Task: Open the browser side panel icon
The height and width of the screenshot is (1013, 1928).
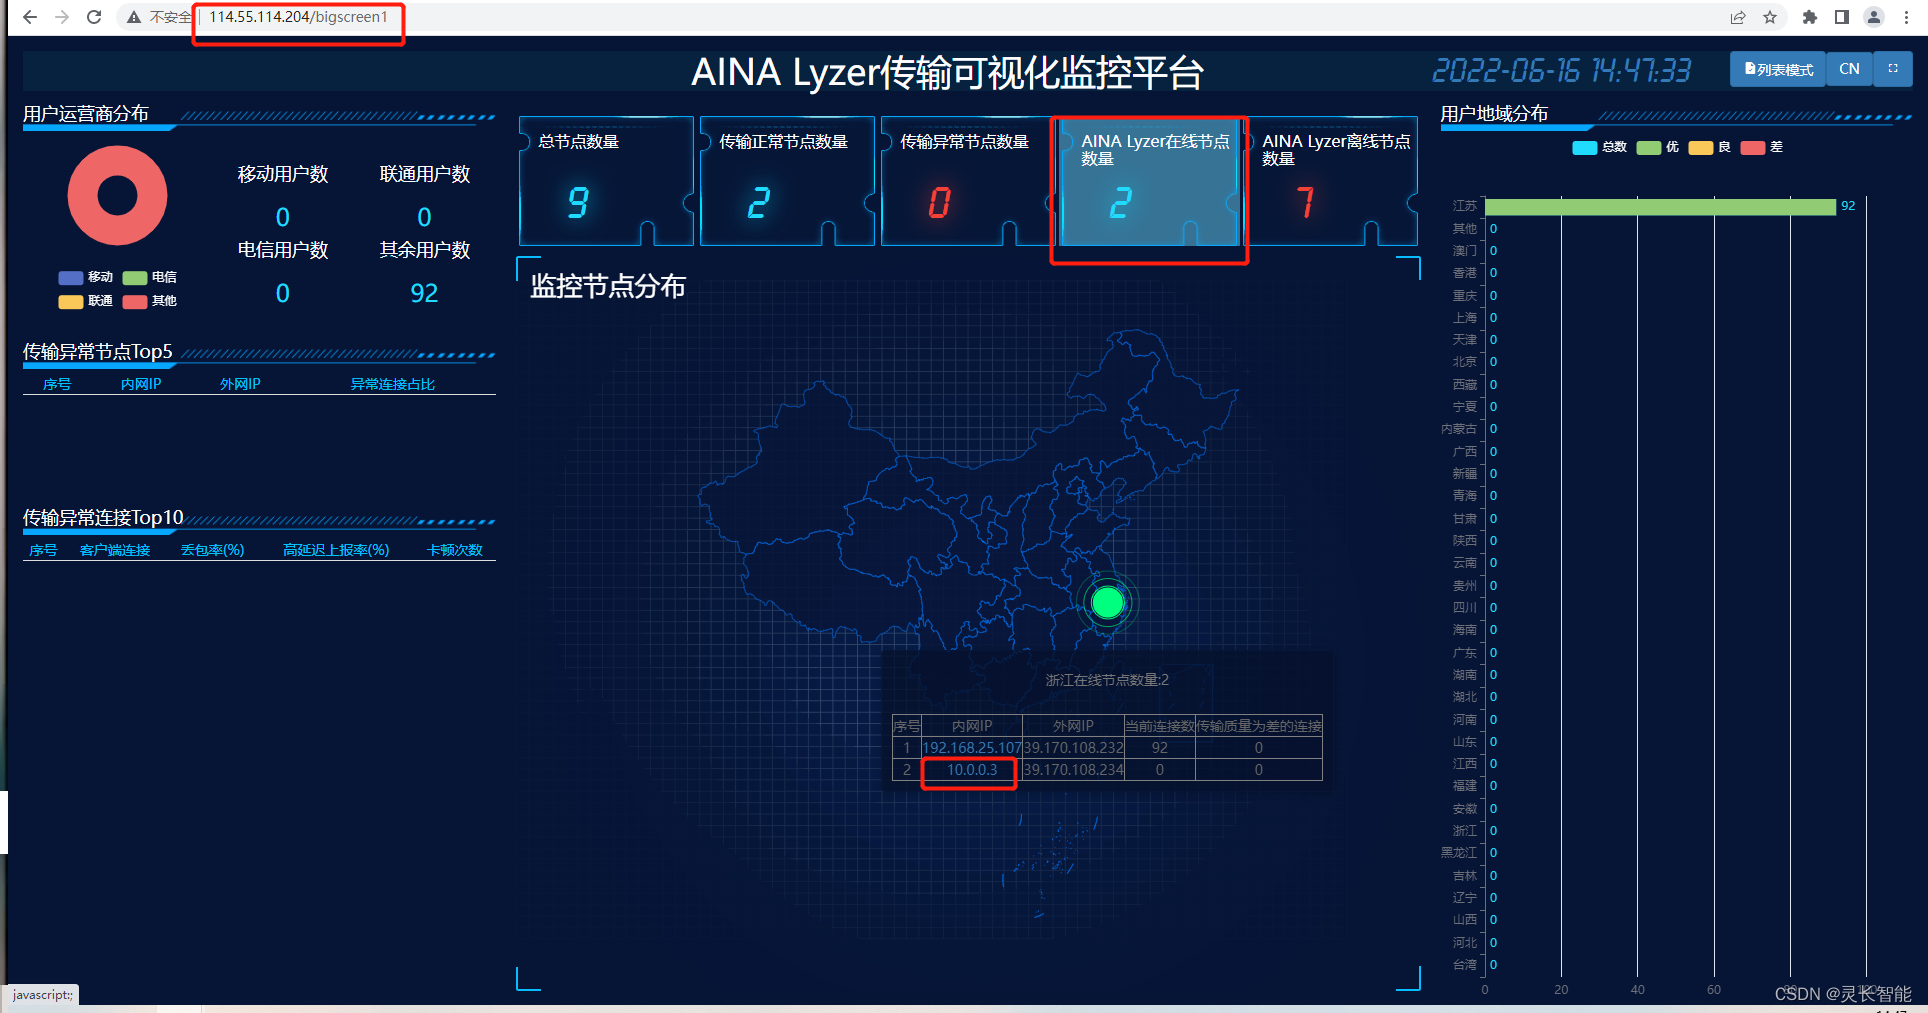Action: [x=1842, y=17]
